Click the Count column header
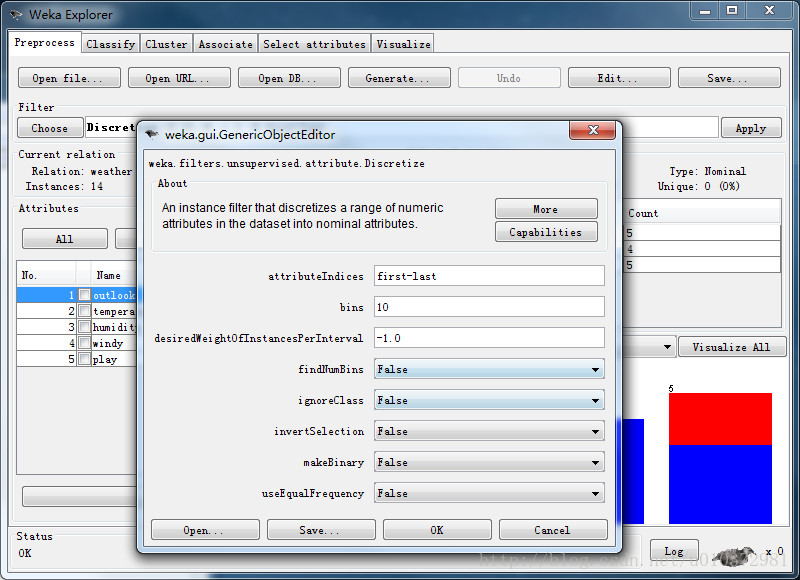Screen dimensions: 800x580 pos(702,214)
